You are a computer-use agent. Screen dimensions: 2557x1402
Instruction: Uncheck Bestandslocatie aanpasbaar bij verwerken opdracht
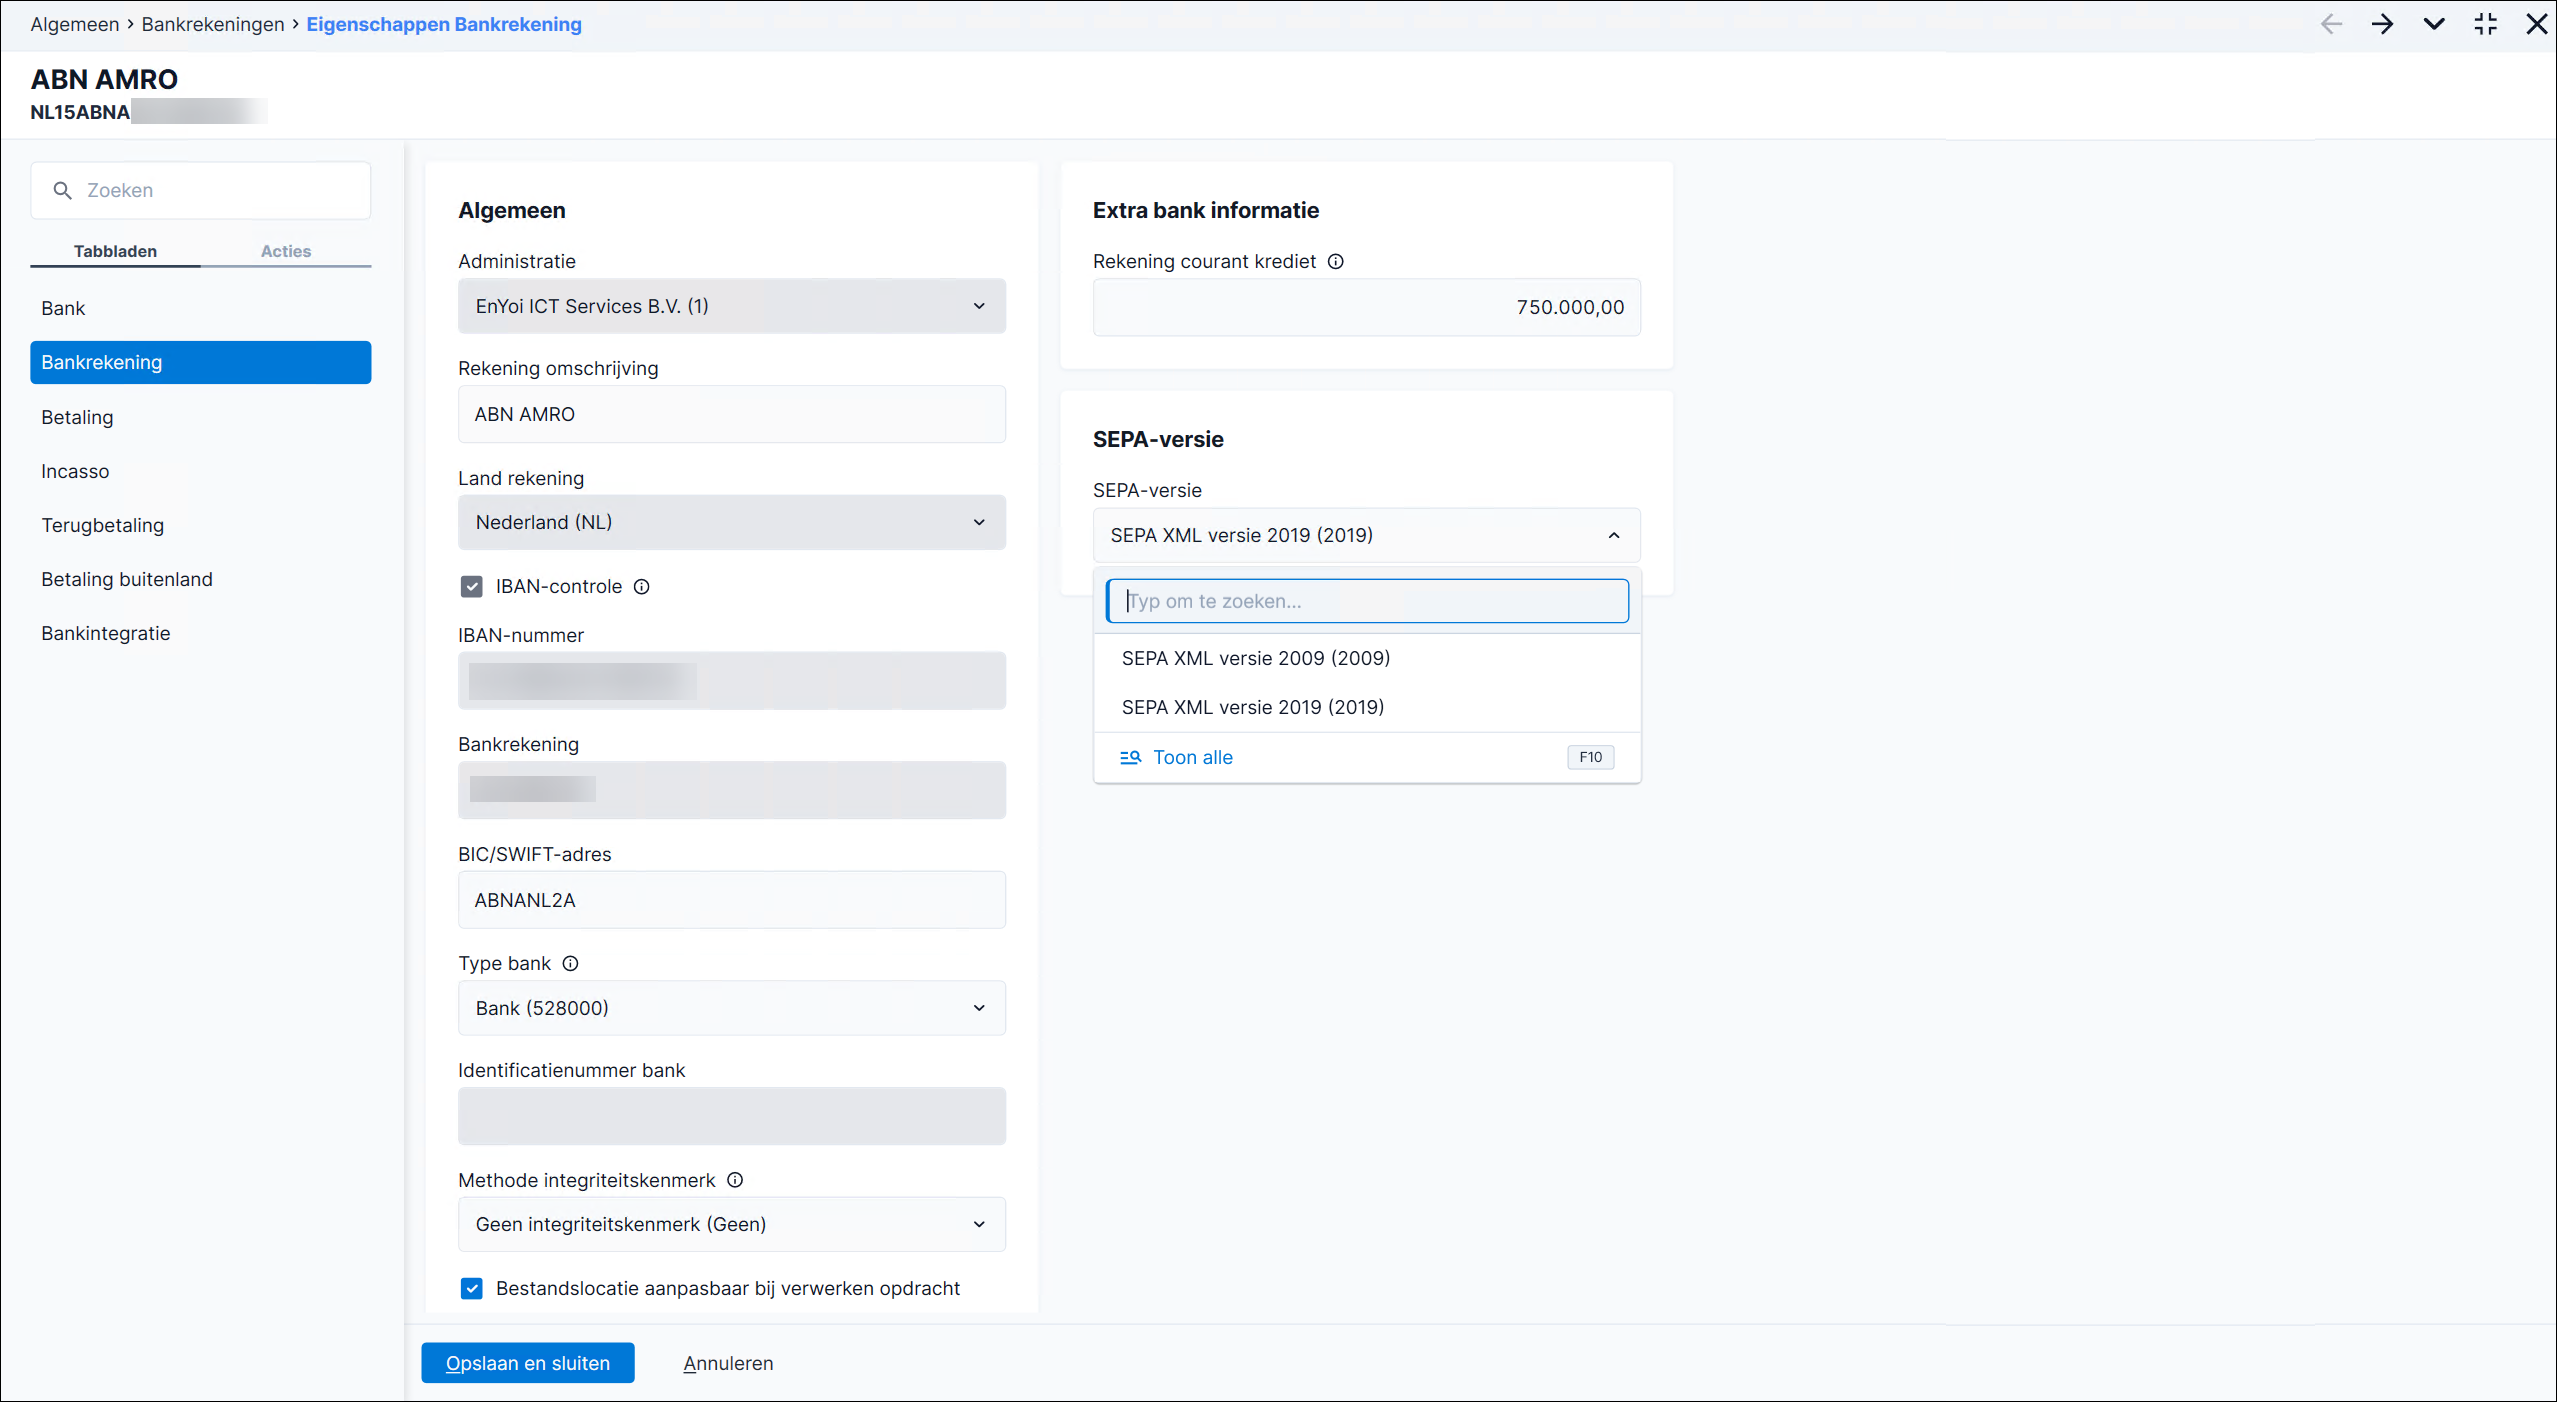[x=472, y=1288]
